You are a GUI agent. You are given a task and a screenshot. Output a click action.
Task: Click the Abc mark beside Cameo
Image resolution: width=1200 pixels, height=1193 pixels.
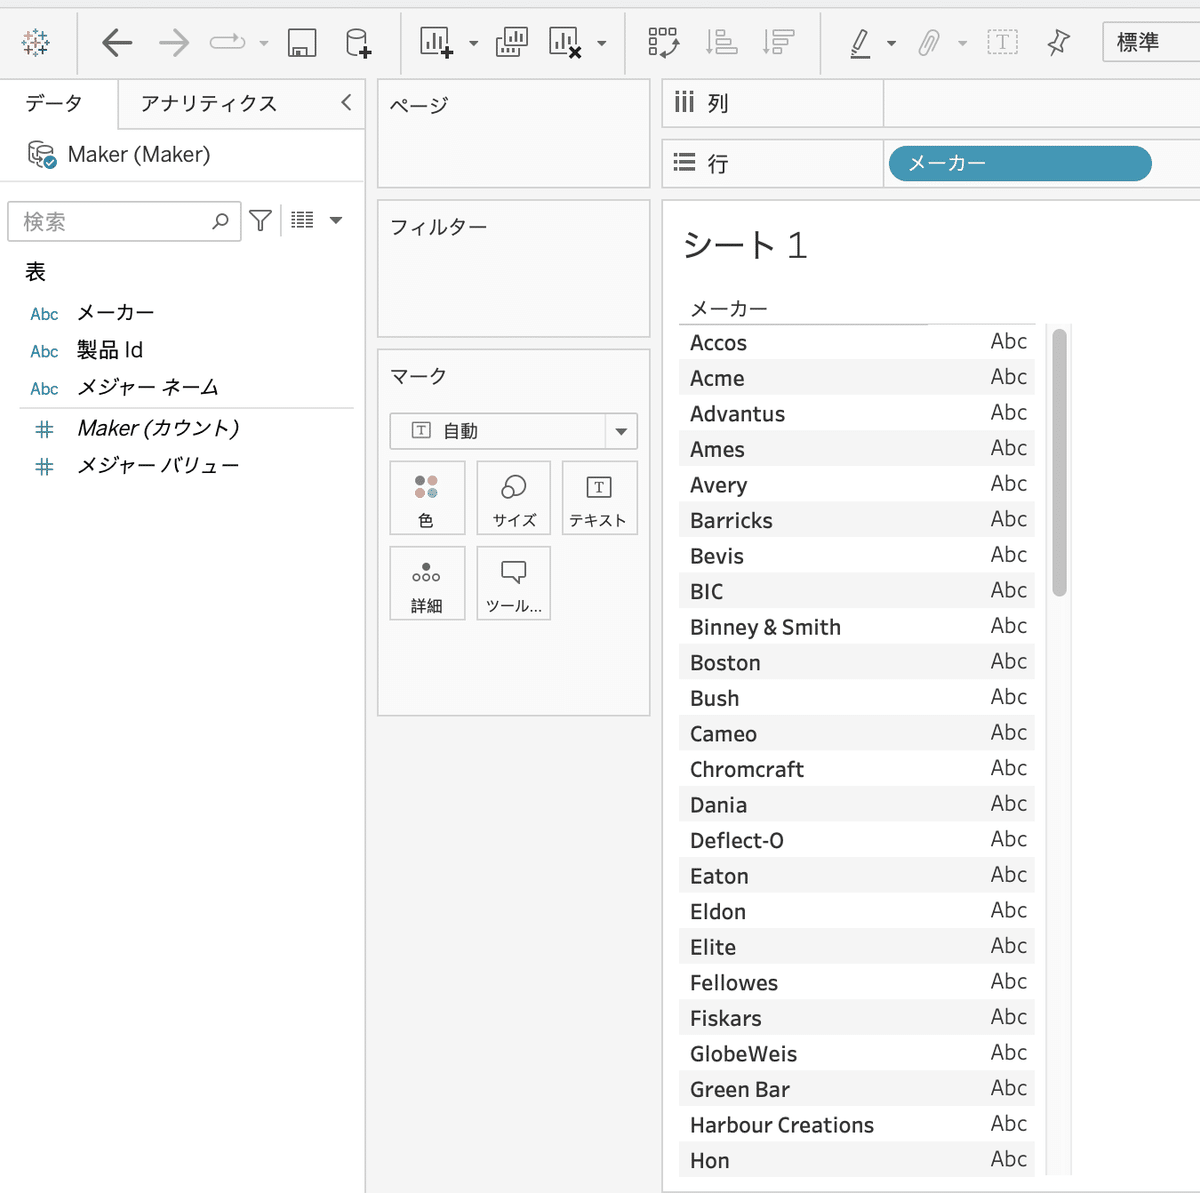(x=1009, y=732)
